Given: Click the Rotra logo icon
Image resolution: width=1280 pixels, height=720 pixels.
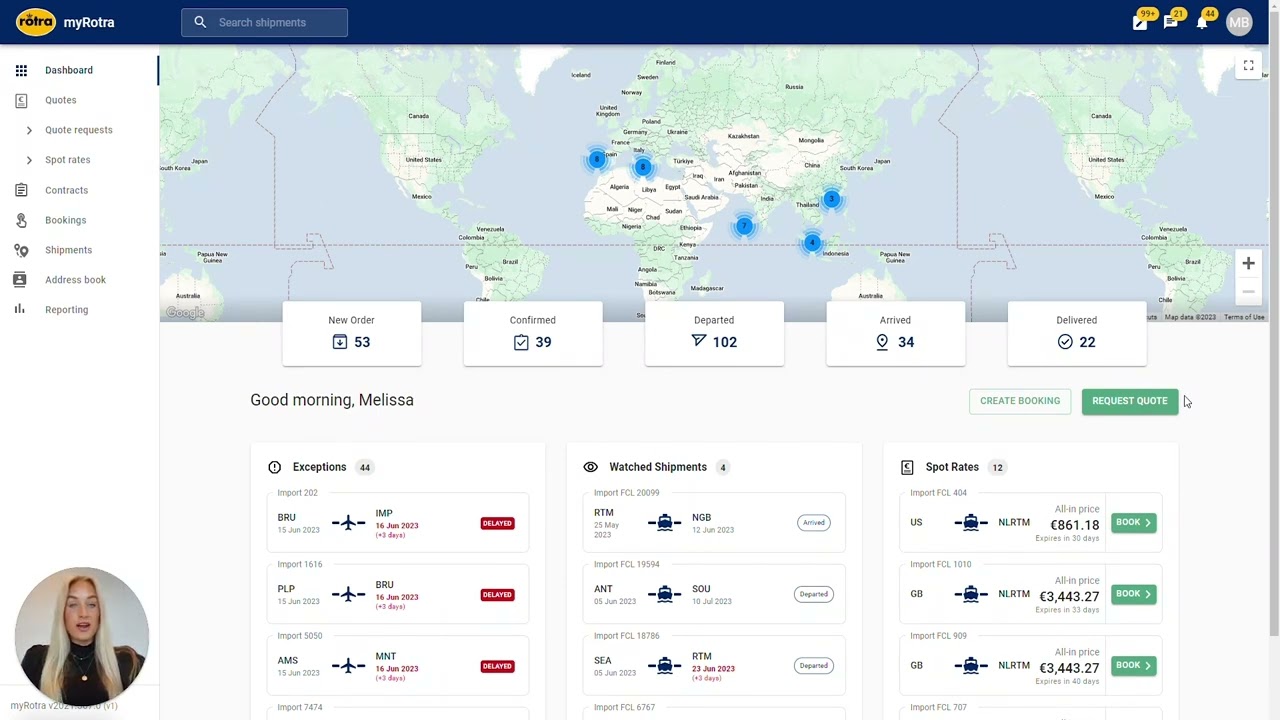Looking at the screenshot, I should [36, 21].
